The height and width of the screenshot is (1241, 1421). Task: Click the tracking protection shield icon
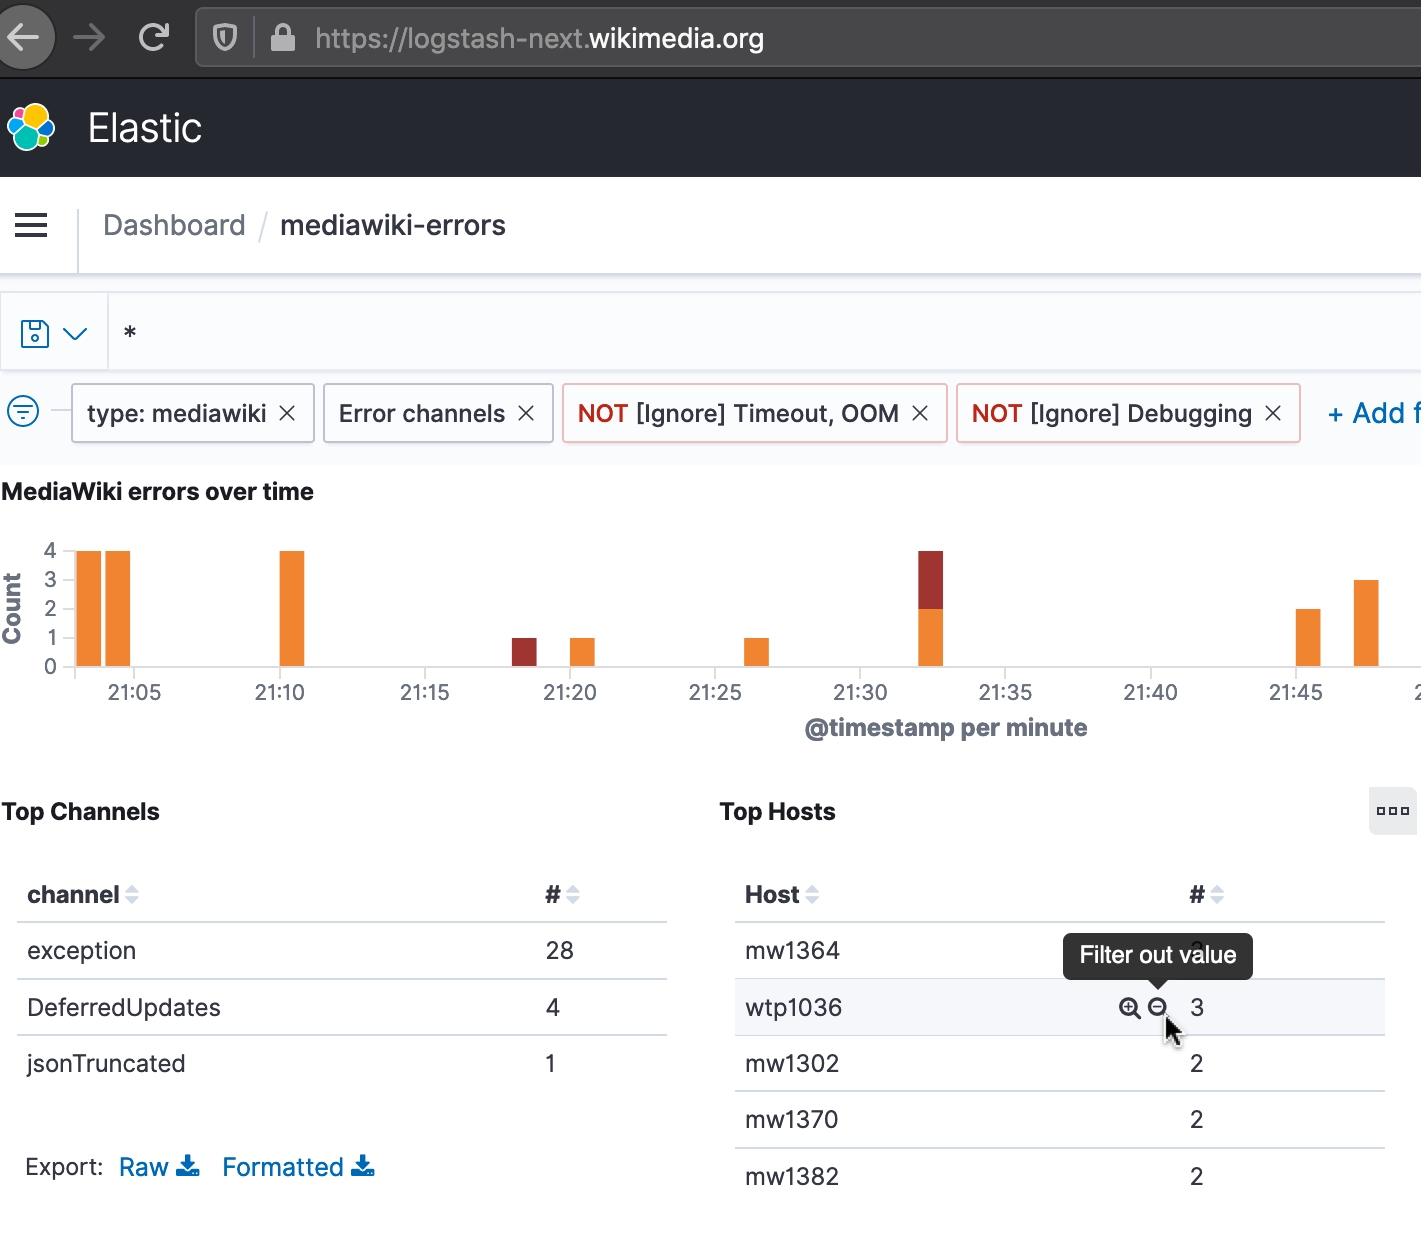click(x=224, y=36)
